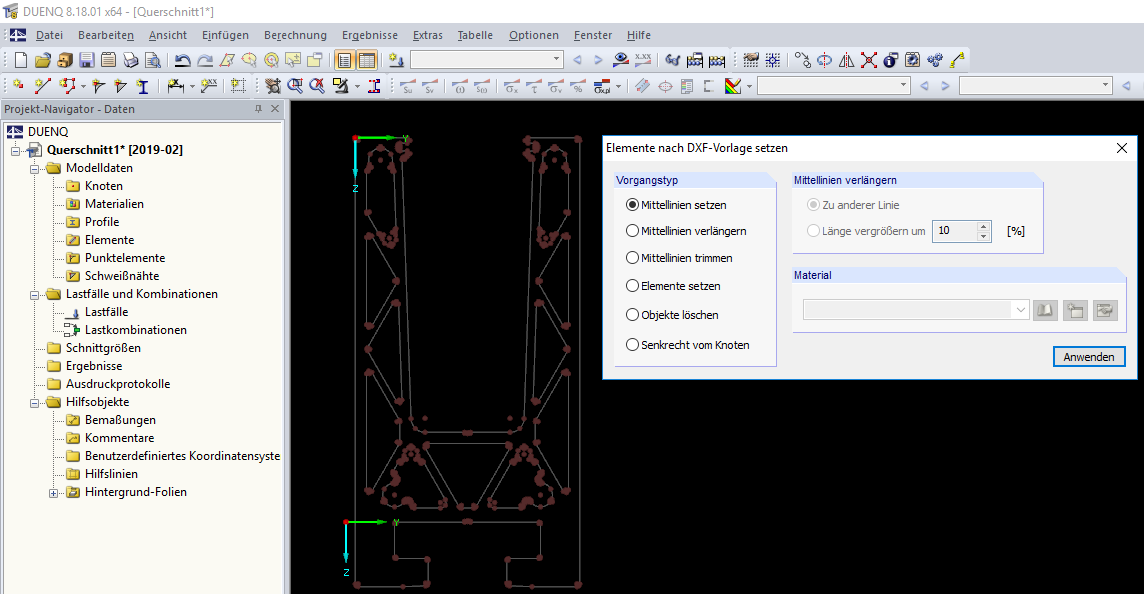Viewport: 1144px width, 594px height.
Task: Pin the Projekt-Navigator panel
Action: [258, 109]
